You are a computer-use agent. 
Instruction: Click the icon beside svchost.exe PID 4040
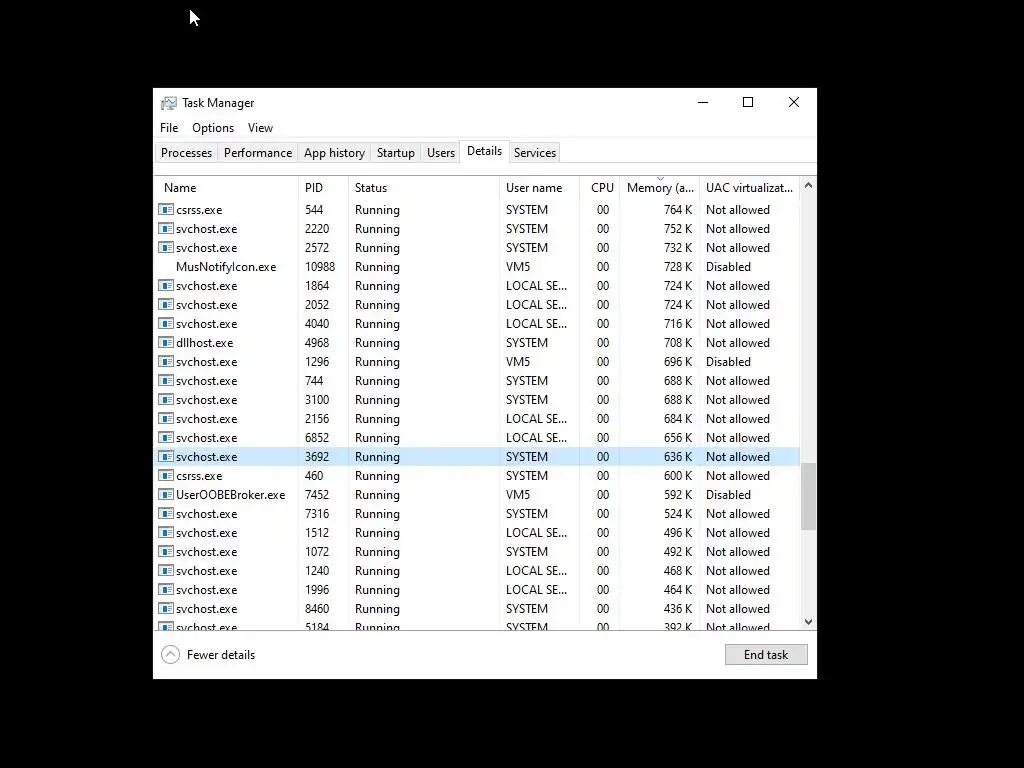[x=166, y=323]
